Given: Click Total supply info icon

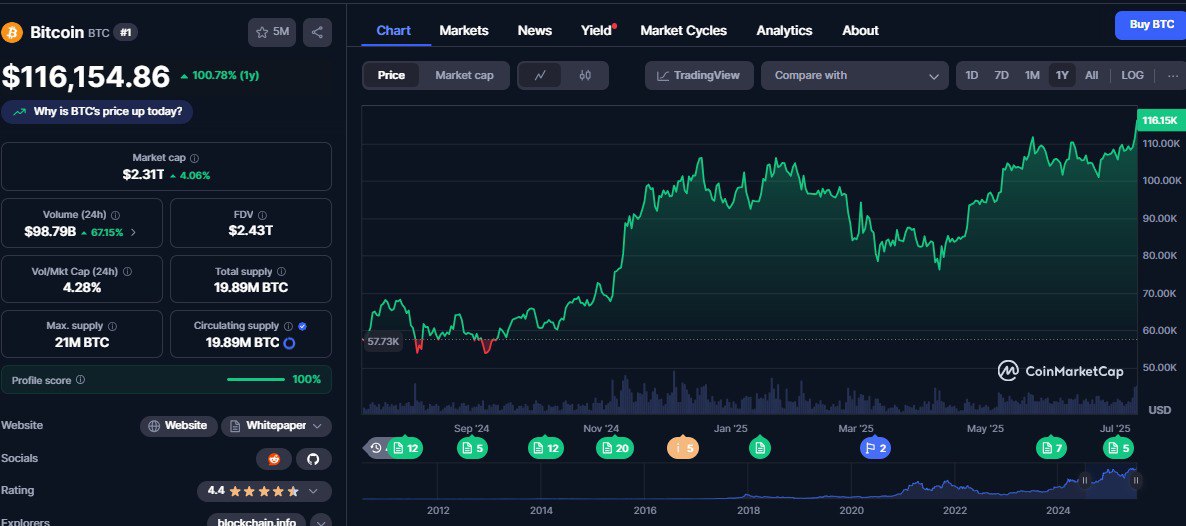Looking at the screenshot, I should [281, 271].
